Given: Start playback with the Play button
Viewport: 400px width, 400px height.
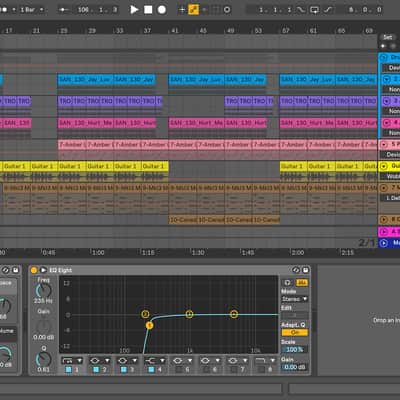Looking at the screenshot, I should (x=134, y=10).
